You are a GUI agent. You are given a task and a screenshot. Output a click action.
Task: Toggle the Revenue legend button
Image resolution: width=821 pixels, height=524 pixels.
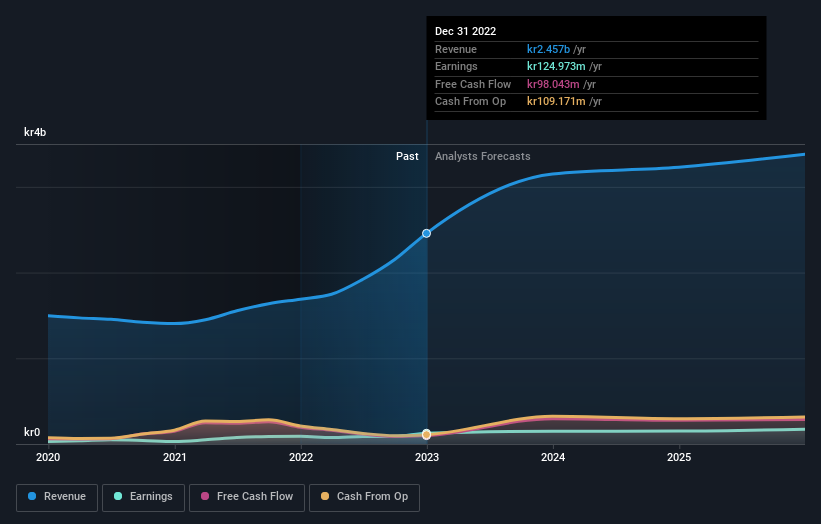tap(57, 497)
